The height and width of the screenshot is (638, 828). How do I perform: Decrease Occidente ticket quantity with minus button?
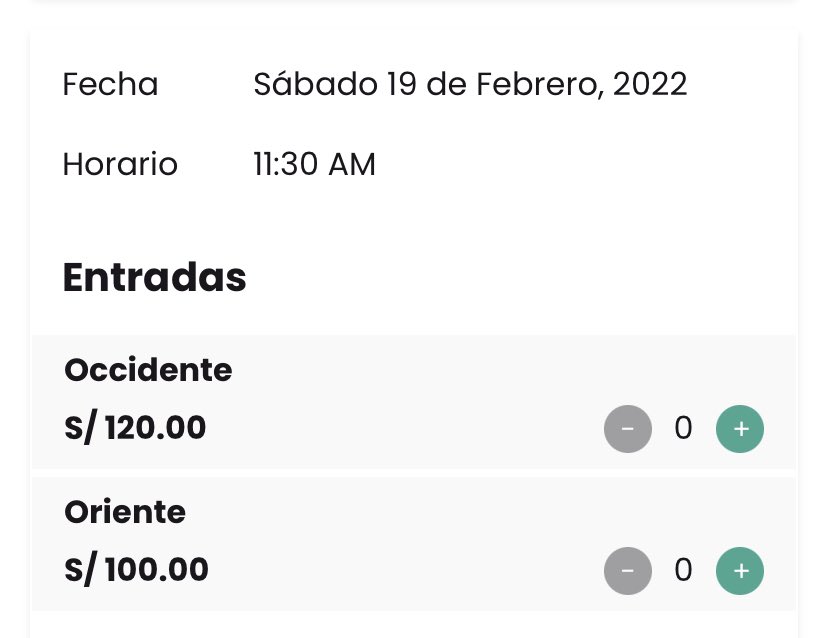click(x=628, y=429)
